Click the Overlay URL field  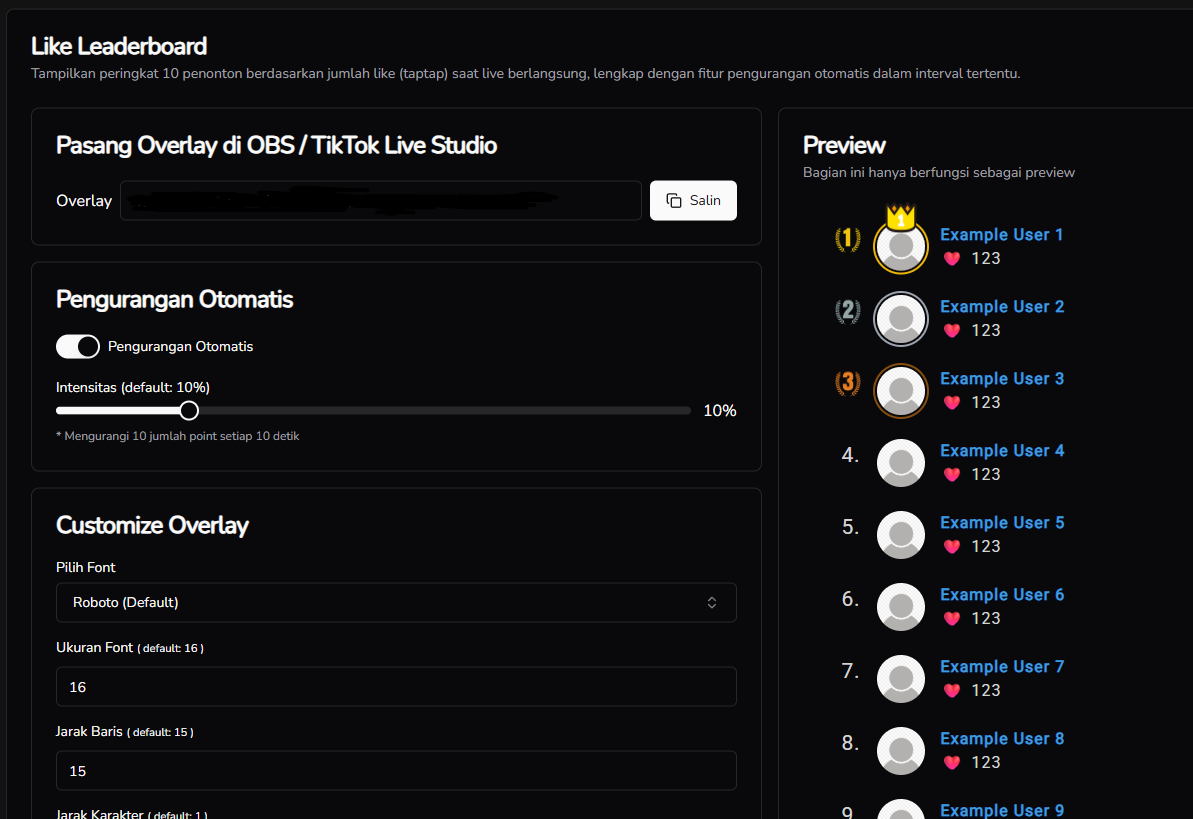[380, 201]
